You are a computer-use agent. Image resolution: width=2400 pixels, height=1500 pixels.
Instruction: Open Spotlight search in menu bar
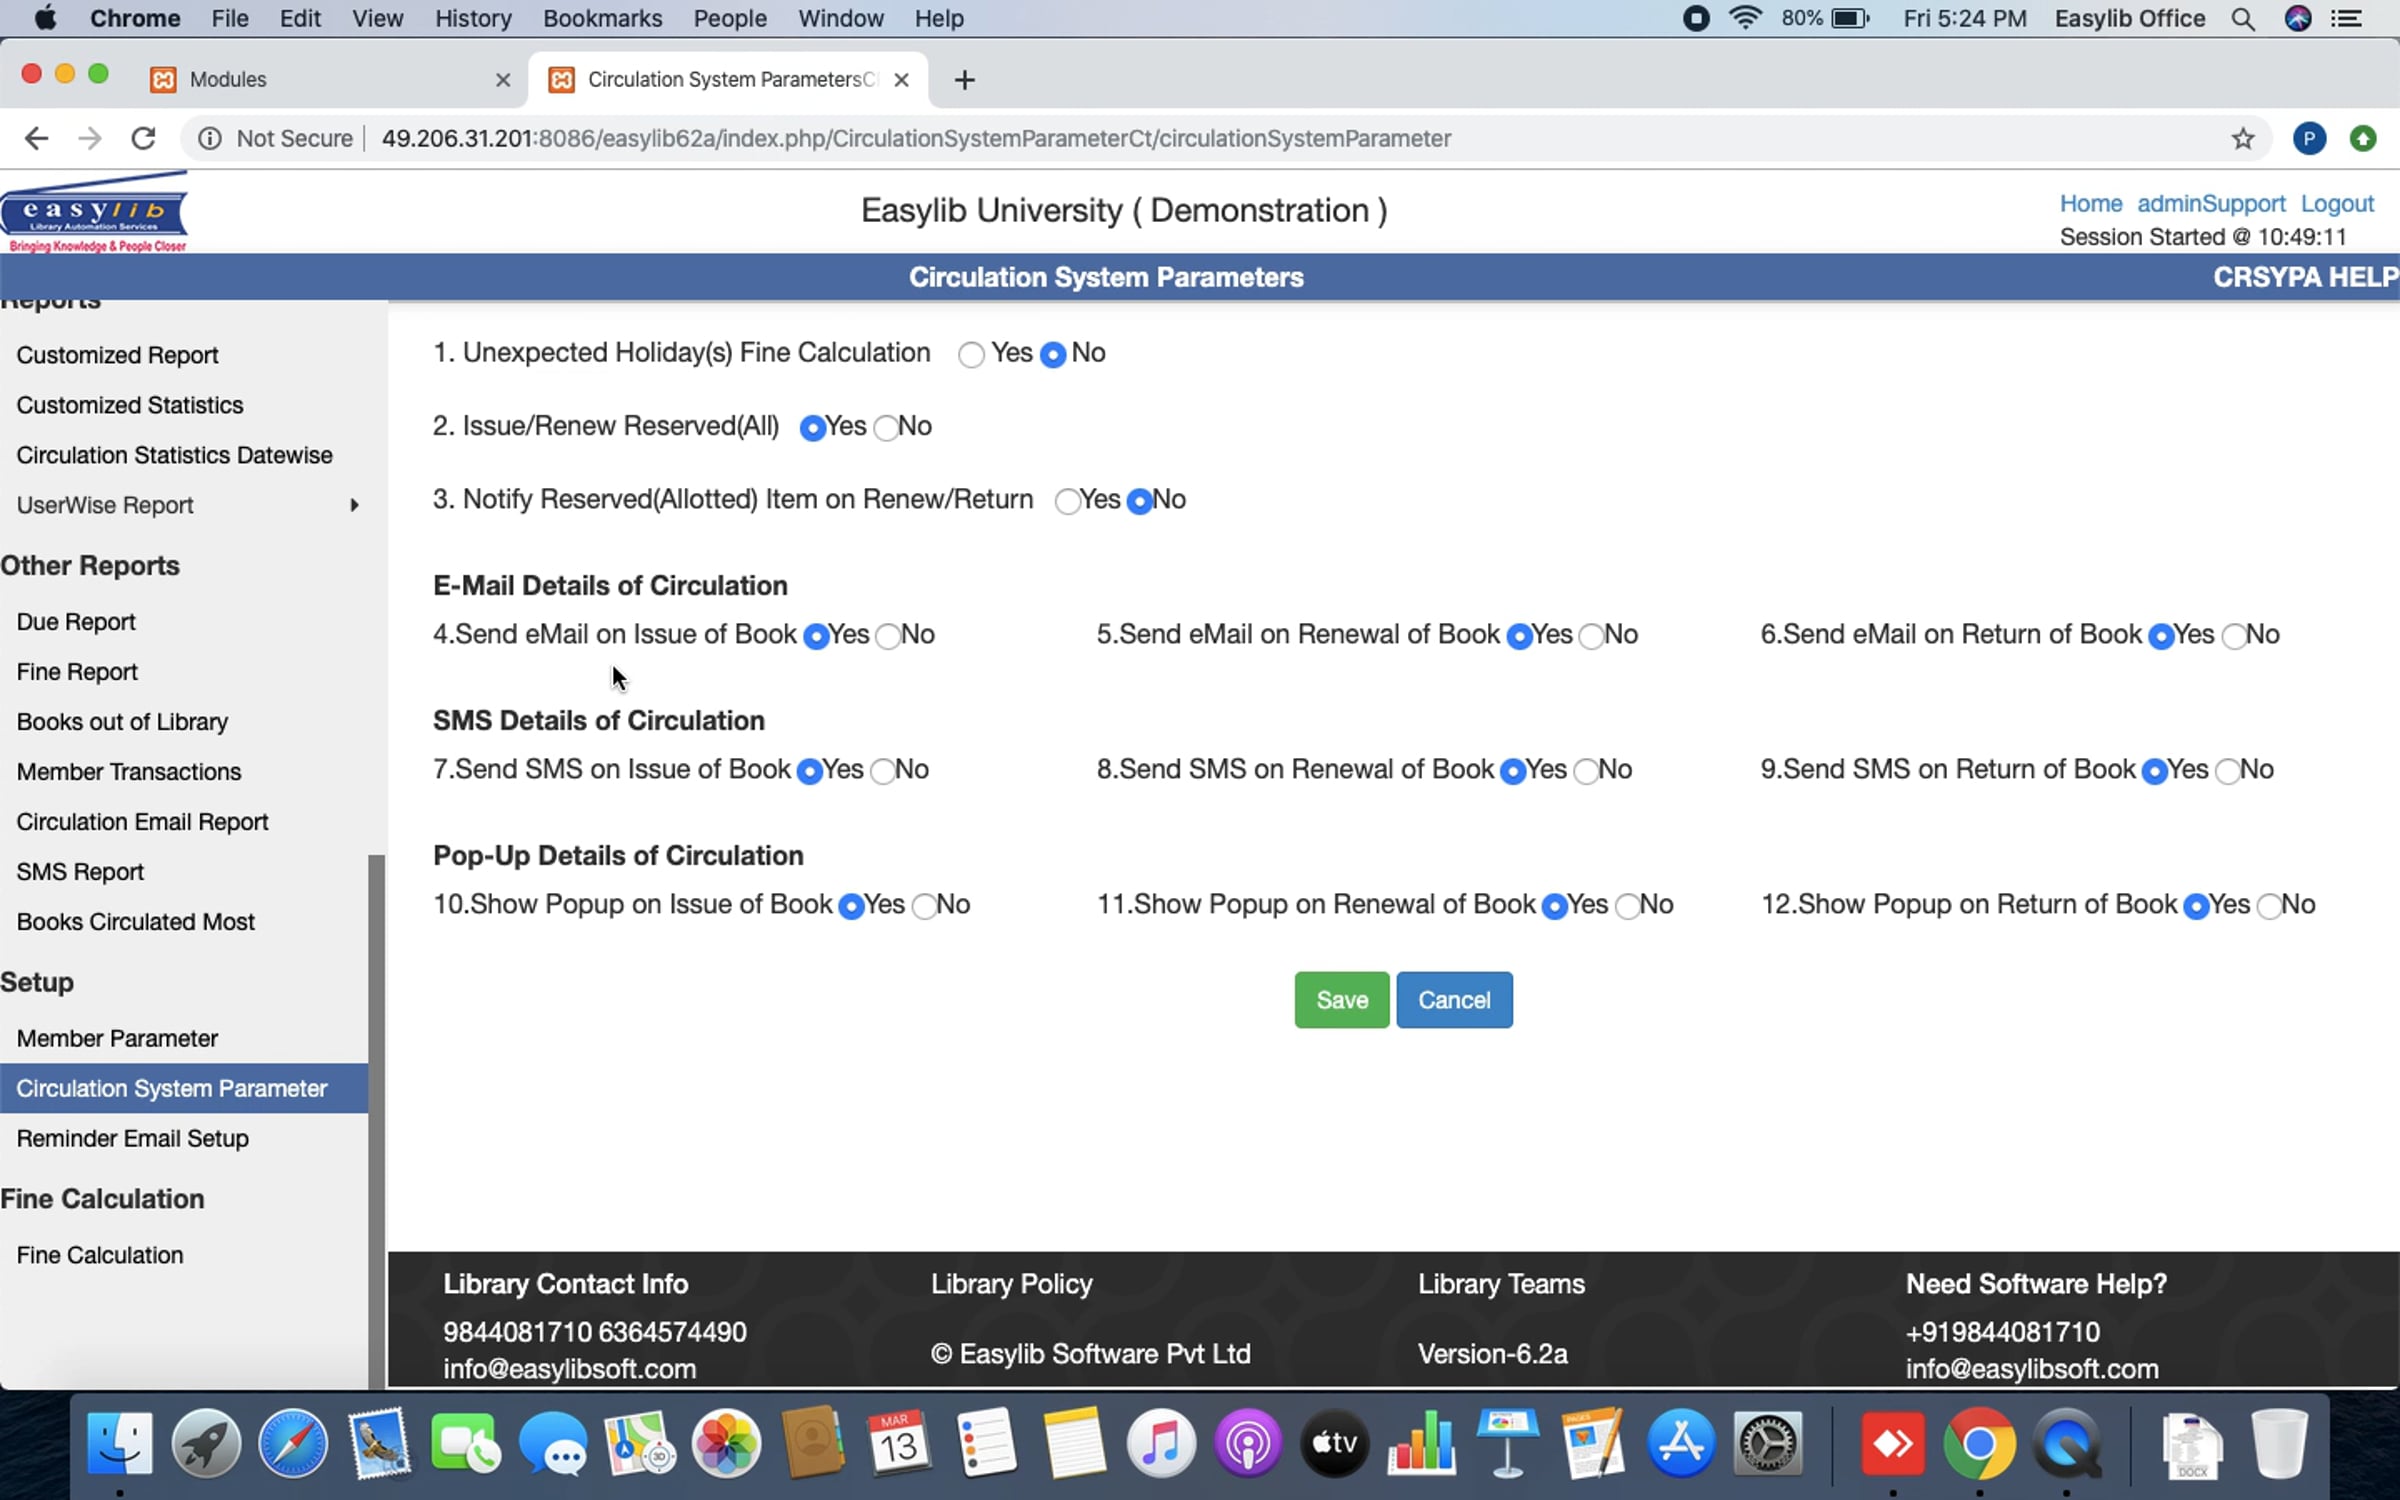(x=2243, y=19)
